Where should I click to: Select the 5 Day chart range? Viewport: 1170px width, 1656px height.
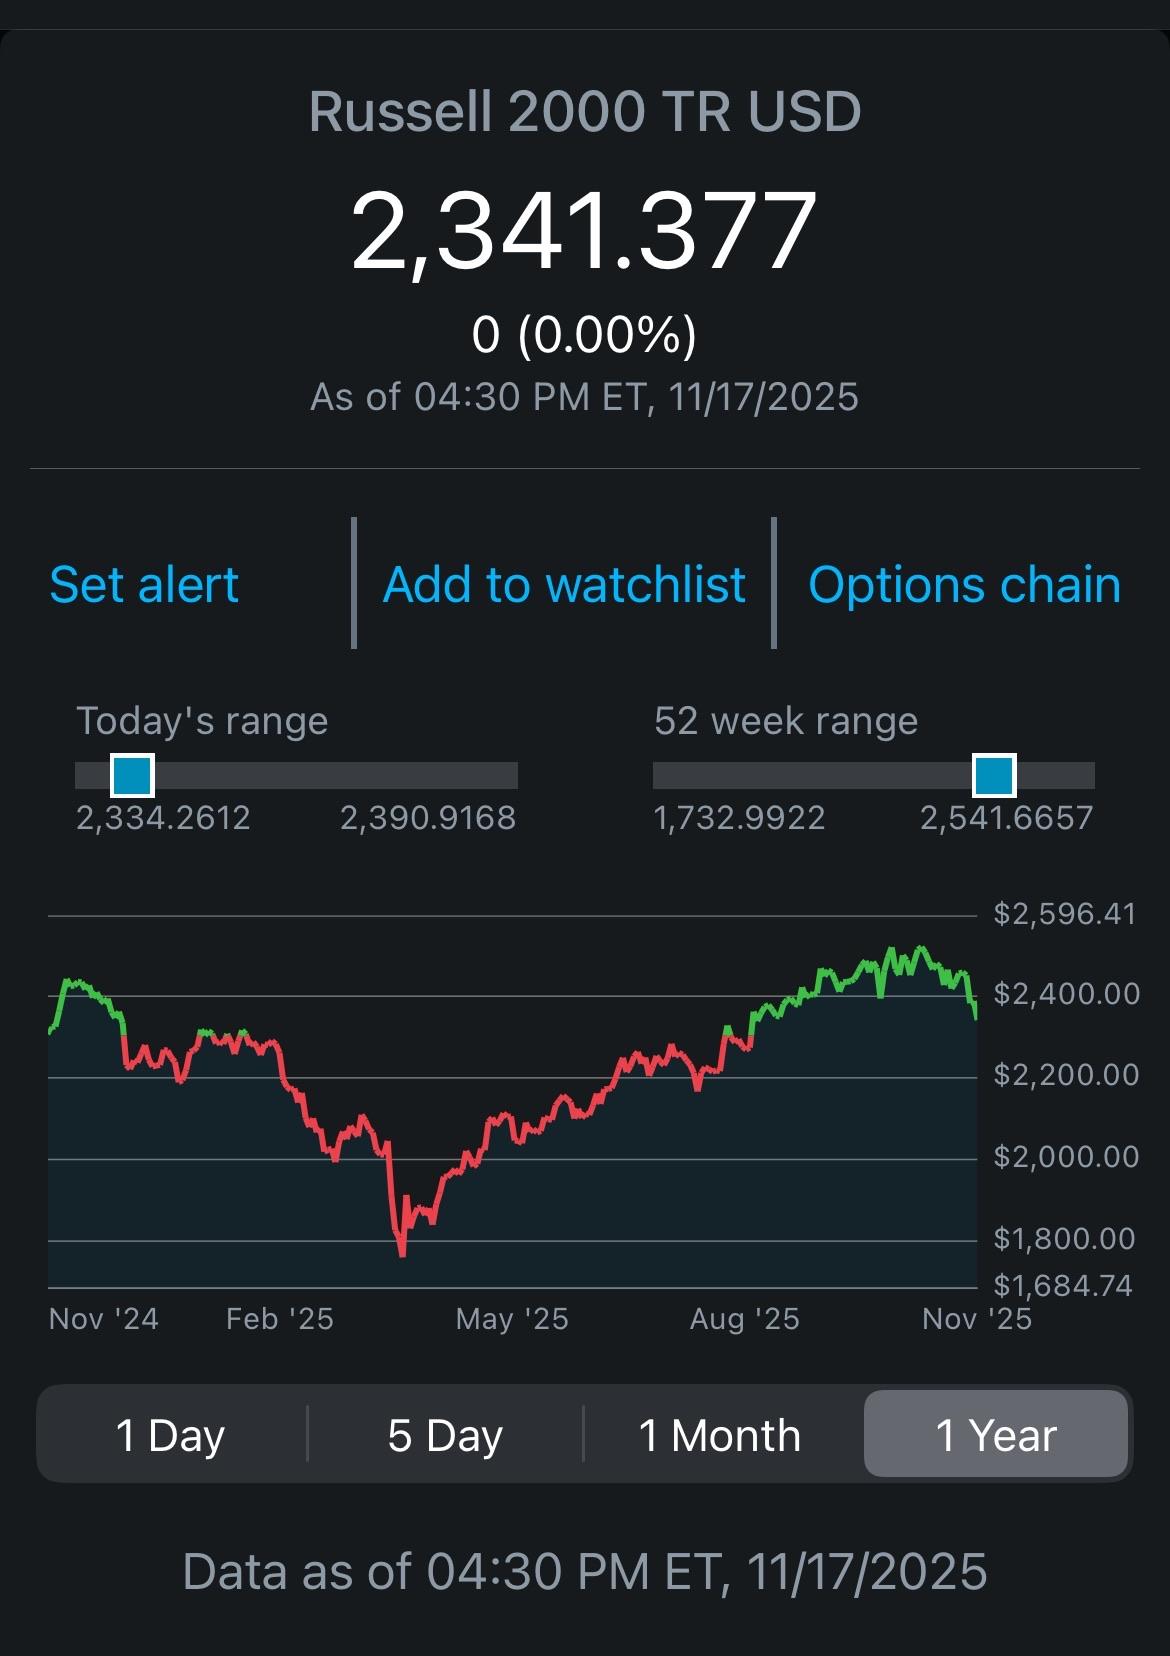pyautogui.click(x=445, y=1436)
